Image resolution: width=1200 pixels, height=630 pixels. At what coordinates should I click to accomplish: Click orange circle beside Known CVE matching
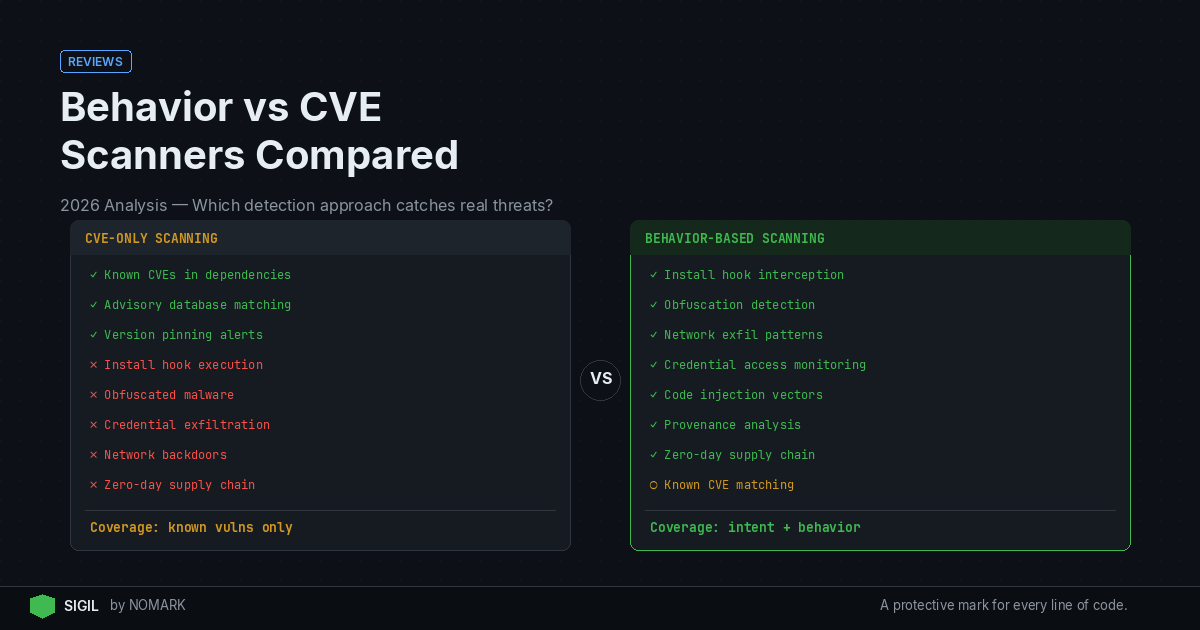[654, 485]
